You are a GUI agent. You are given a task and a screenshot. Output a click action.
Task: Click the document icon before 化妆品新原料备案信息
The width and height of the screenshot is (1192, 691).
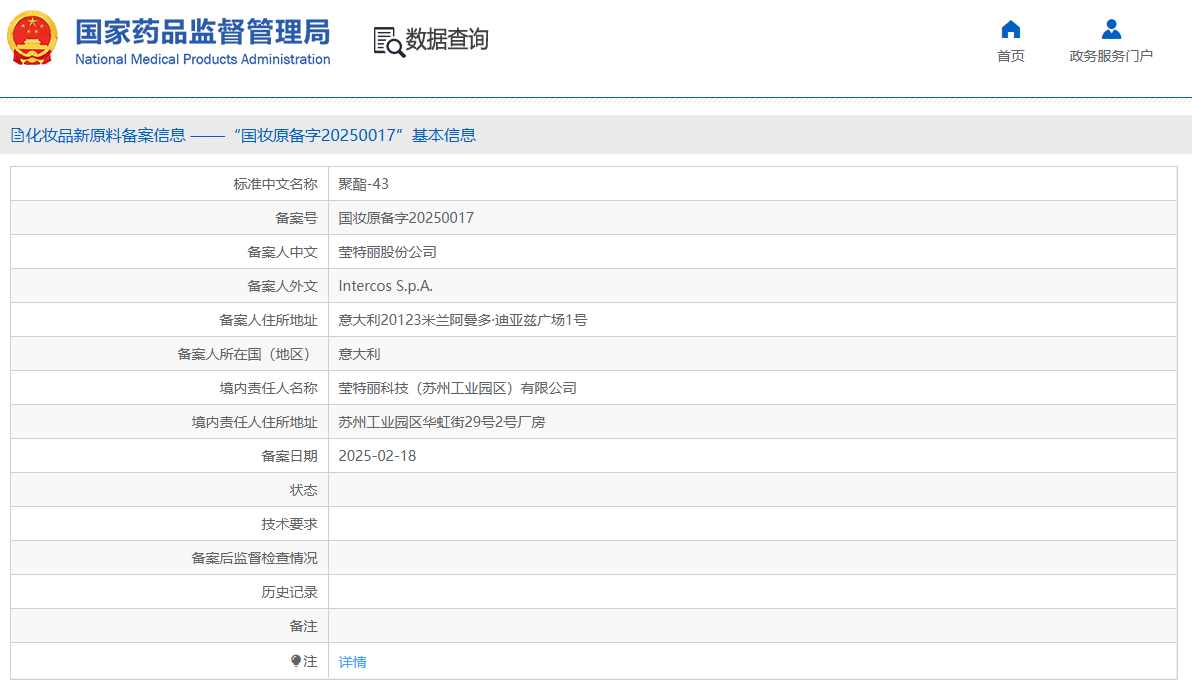17,135
